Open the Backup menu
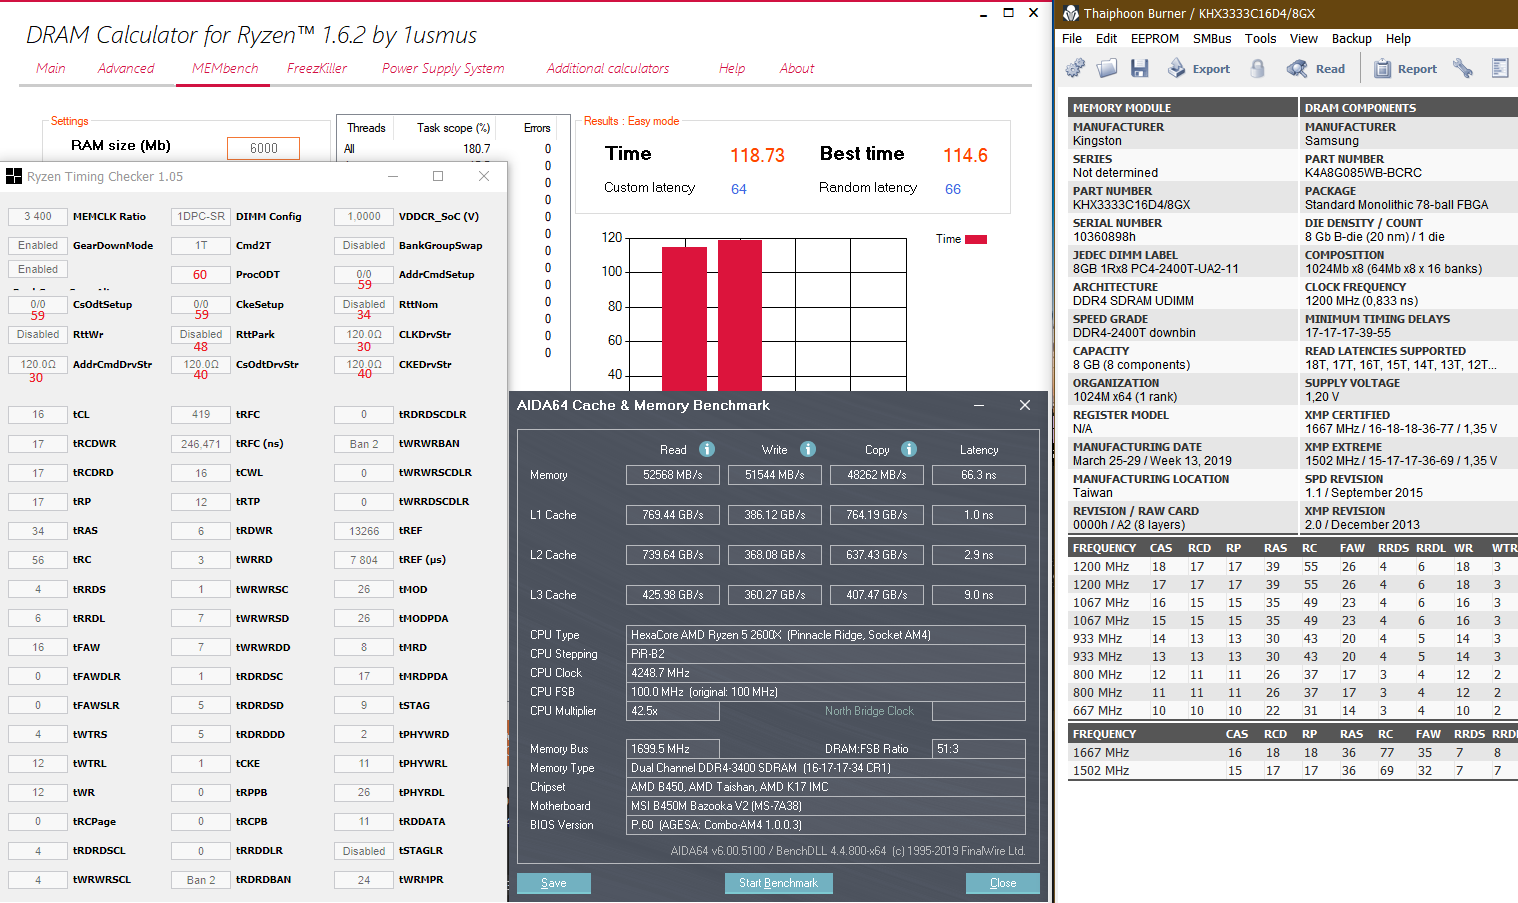 pyautogui.click(x=1352, y=39)
